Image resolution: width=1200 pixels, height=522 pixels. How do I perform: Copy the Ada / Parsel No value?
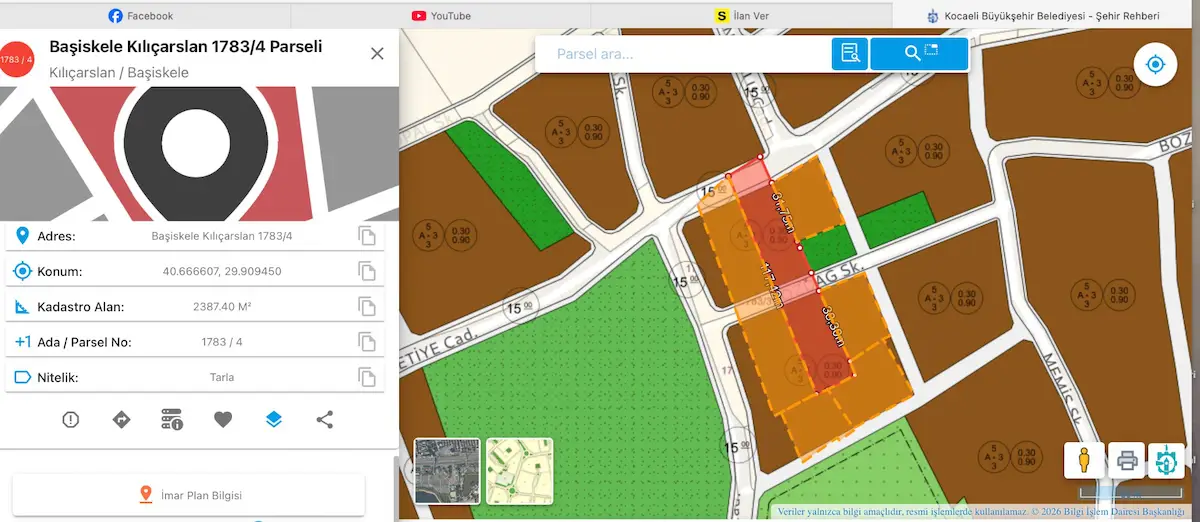367,342
